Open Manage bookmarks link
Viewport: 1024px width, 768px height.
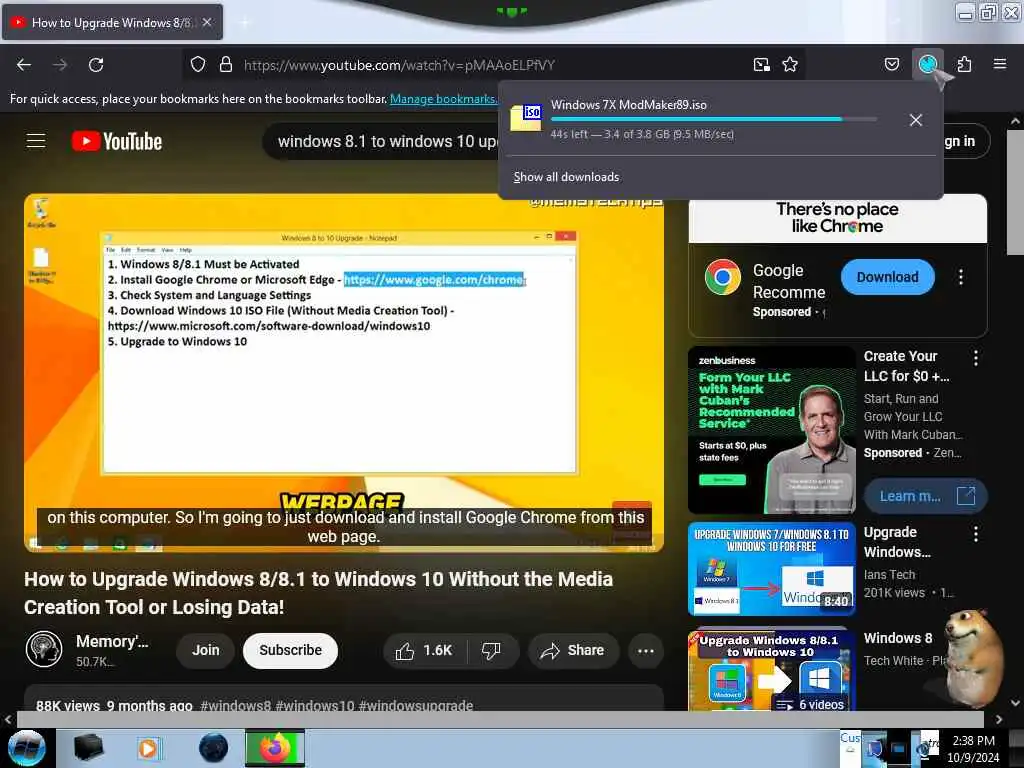click(x=443, y=99)
